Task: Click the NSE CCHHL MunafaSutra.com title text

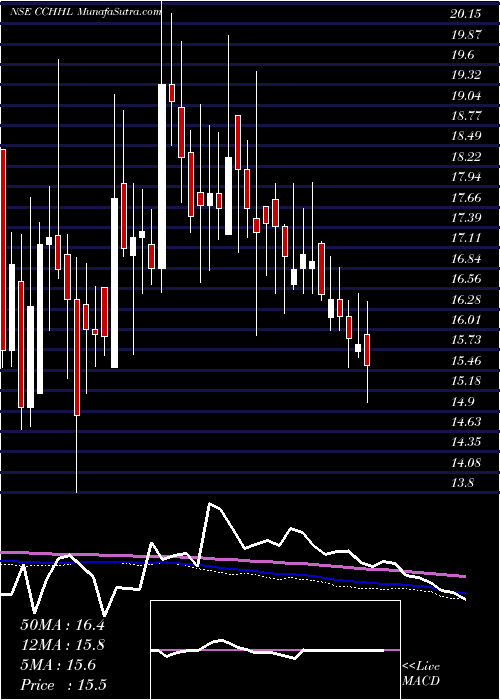Action: click(x=85, y=12)
